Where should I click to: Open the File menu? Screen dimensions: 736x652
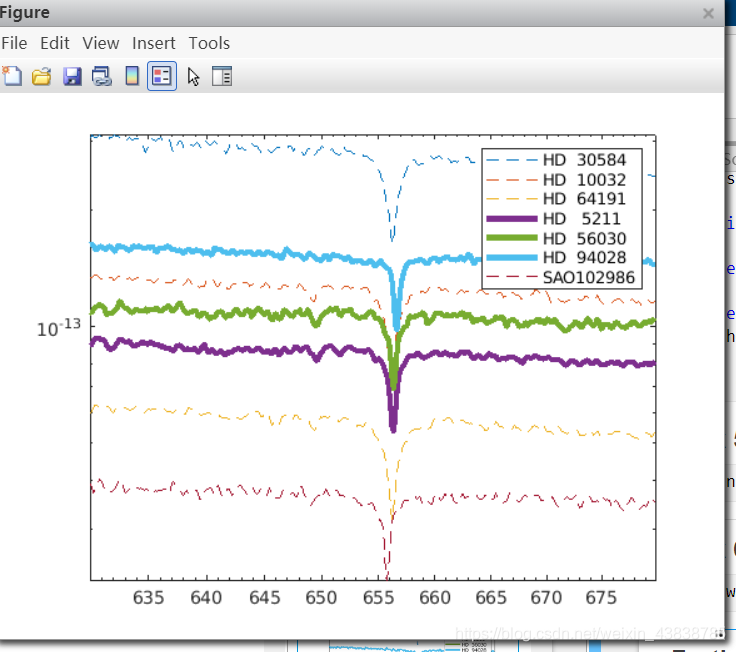pyautogui.click(x=14, y=43)
